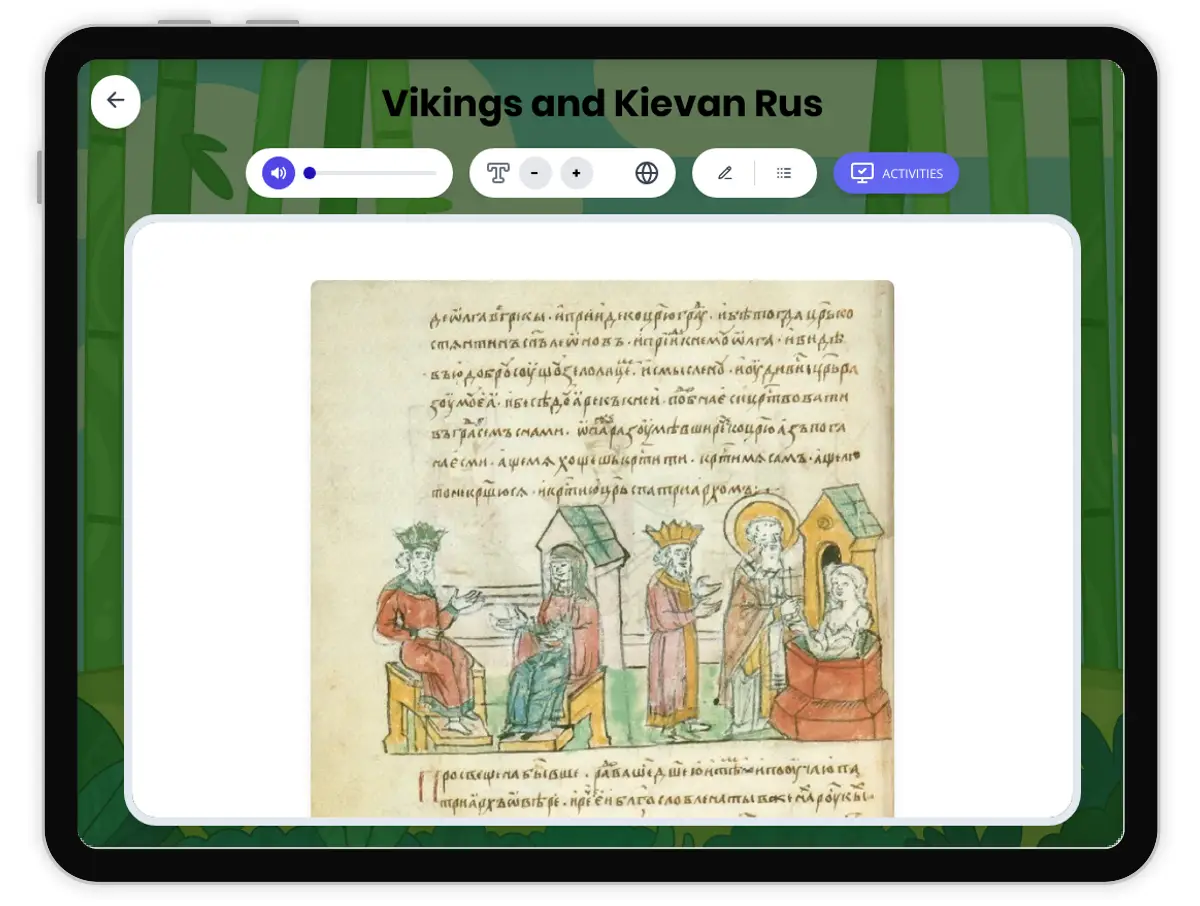Viewport: 1200px width, 906px height.
Task: Decrease text size with the minus button
Action: [x=535, y=173]
